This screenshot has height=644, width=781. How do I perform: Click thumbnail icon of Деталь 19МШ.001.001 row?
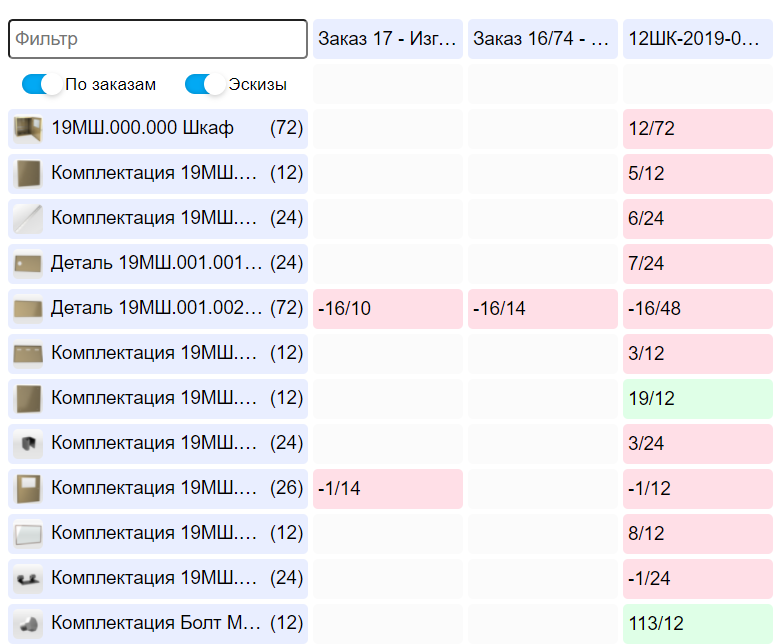pyautogui.click(x=27, y=264)
